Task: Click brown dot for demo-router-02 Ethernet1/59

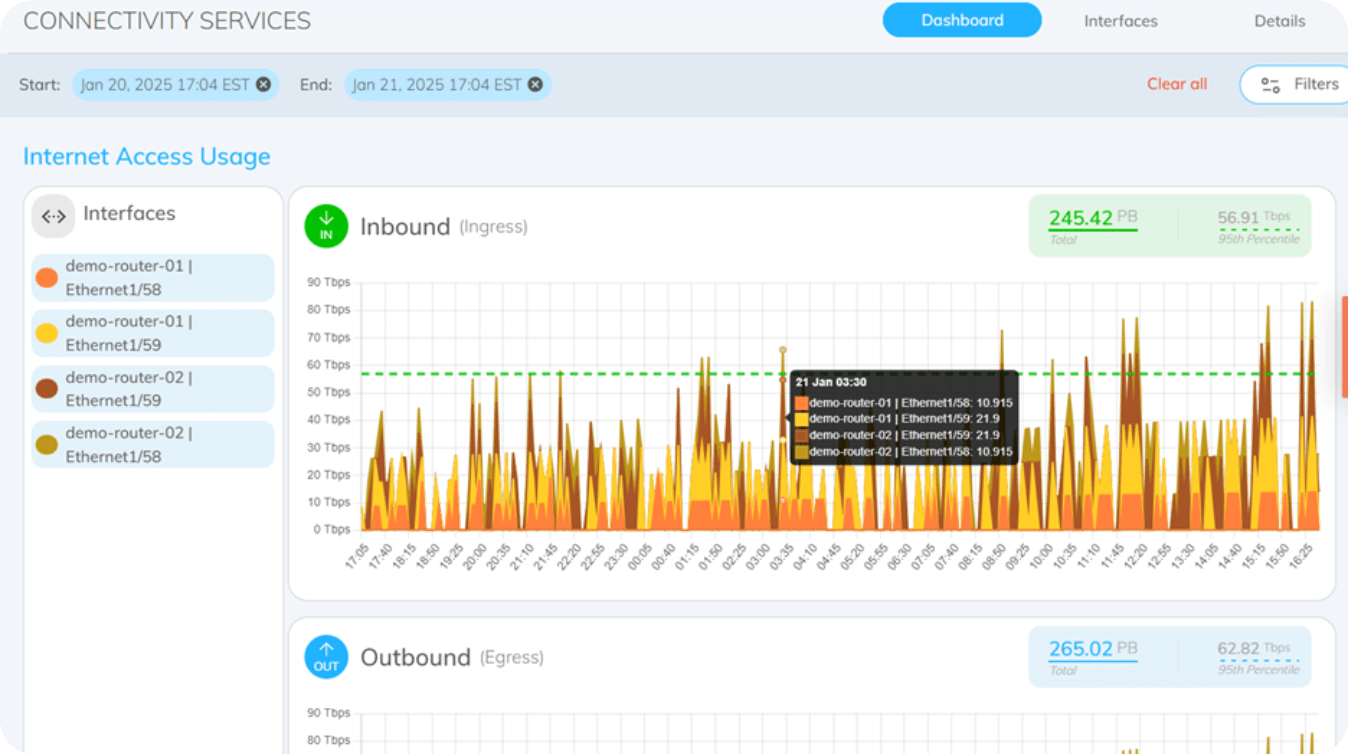Action: coord(46,389)
